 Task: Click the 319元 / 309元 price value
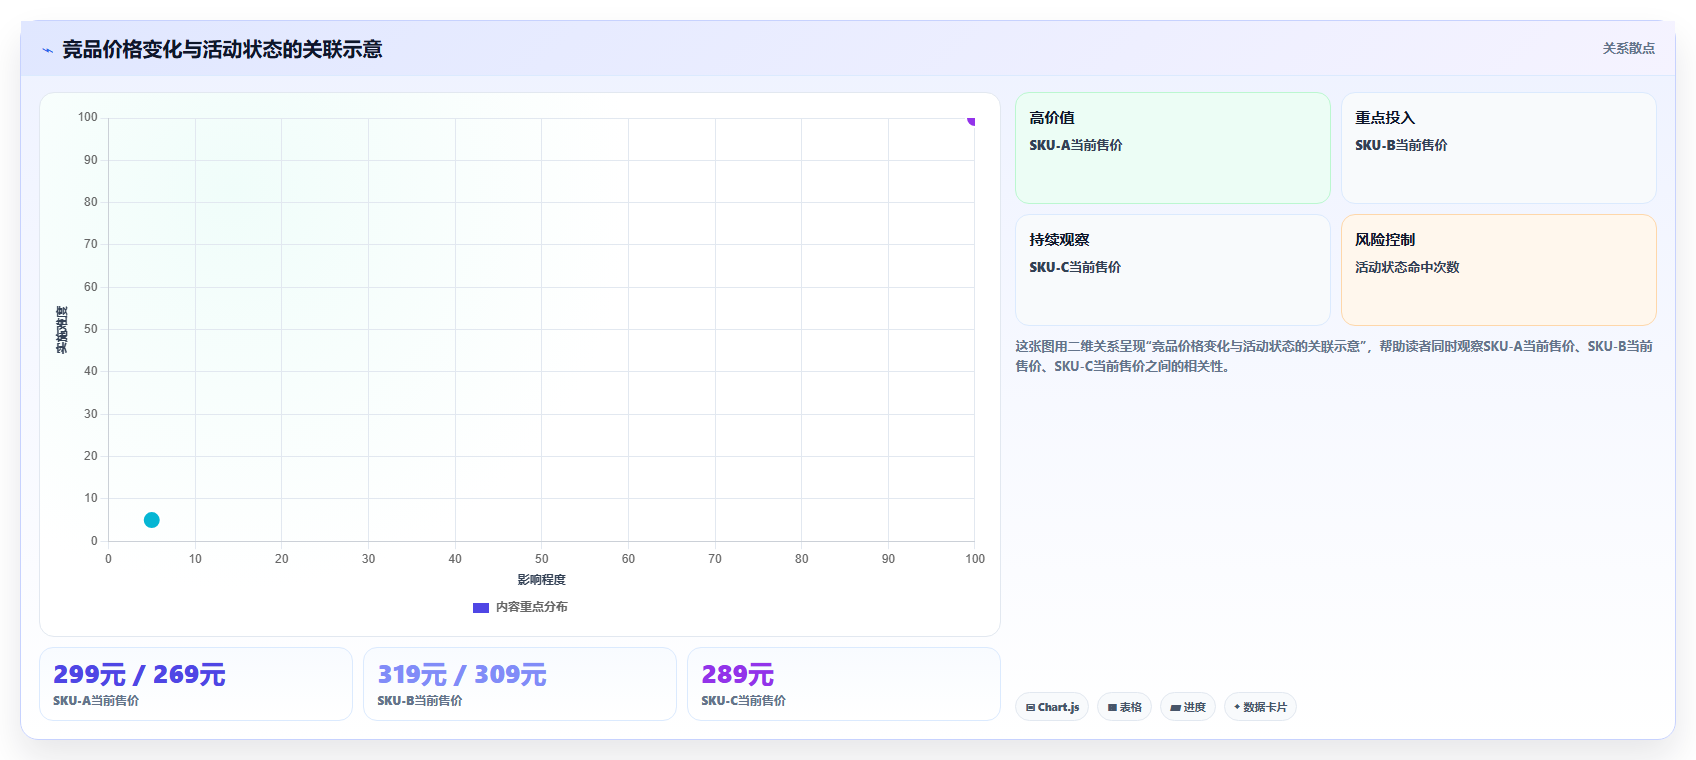pyautogui.click(x=462, y=675)
